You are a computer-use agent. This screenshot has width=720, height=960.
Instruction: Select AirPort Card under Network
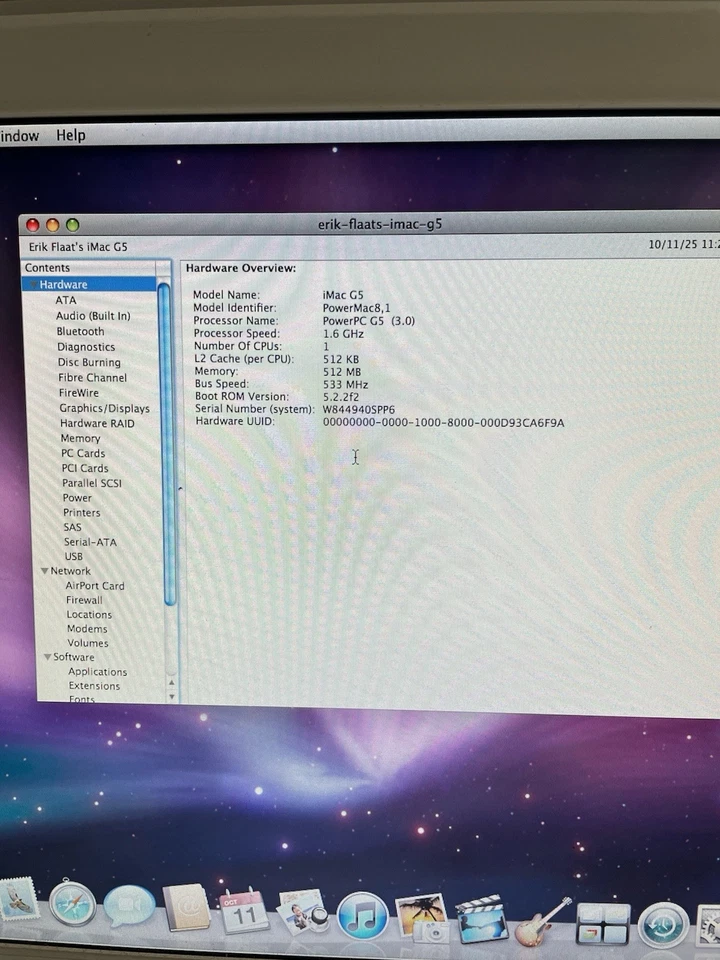pyautogui.click(x=95, y=585)
